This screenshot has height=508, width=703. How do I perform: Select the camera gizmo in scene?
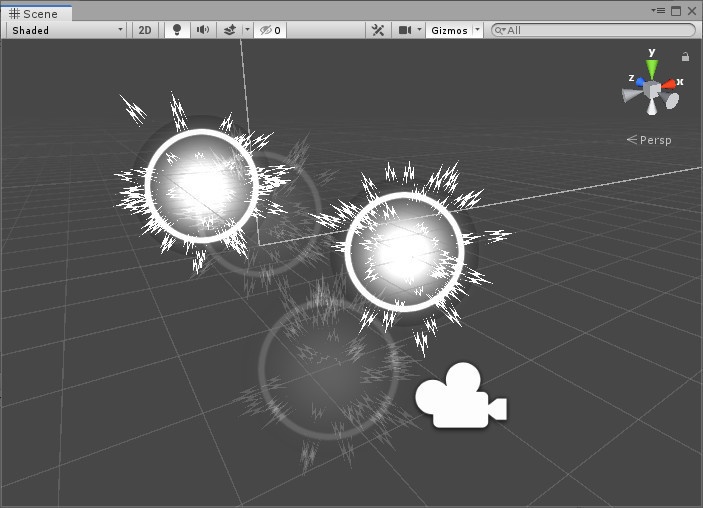[461, 395]
